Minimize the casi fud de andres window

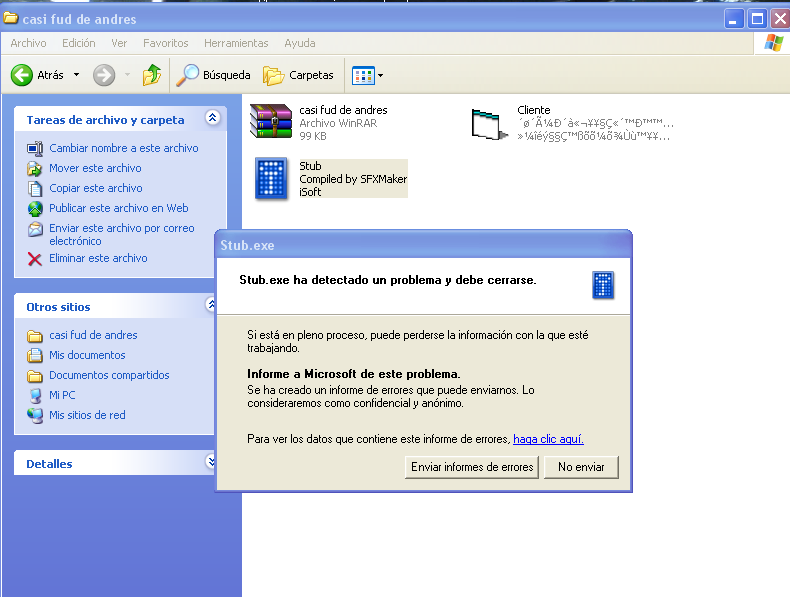(734, 19)
